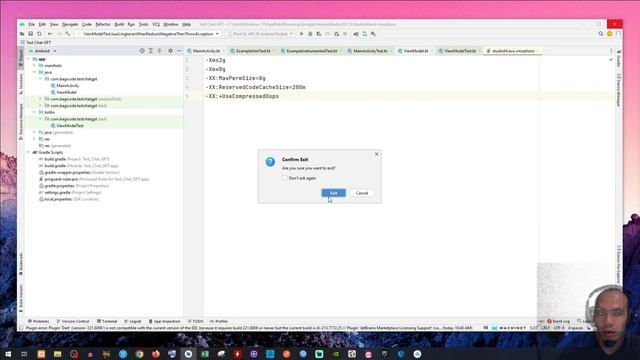Open Firefox from the taskbar
The width and height of the screenshot is (640, 360).
pyautogui.click(x=156, y=354)
